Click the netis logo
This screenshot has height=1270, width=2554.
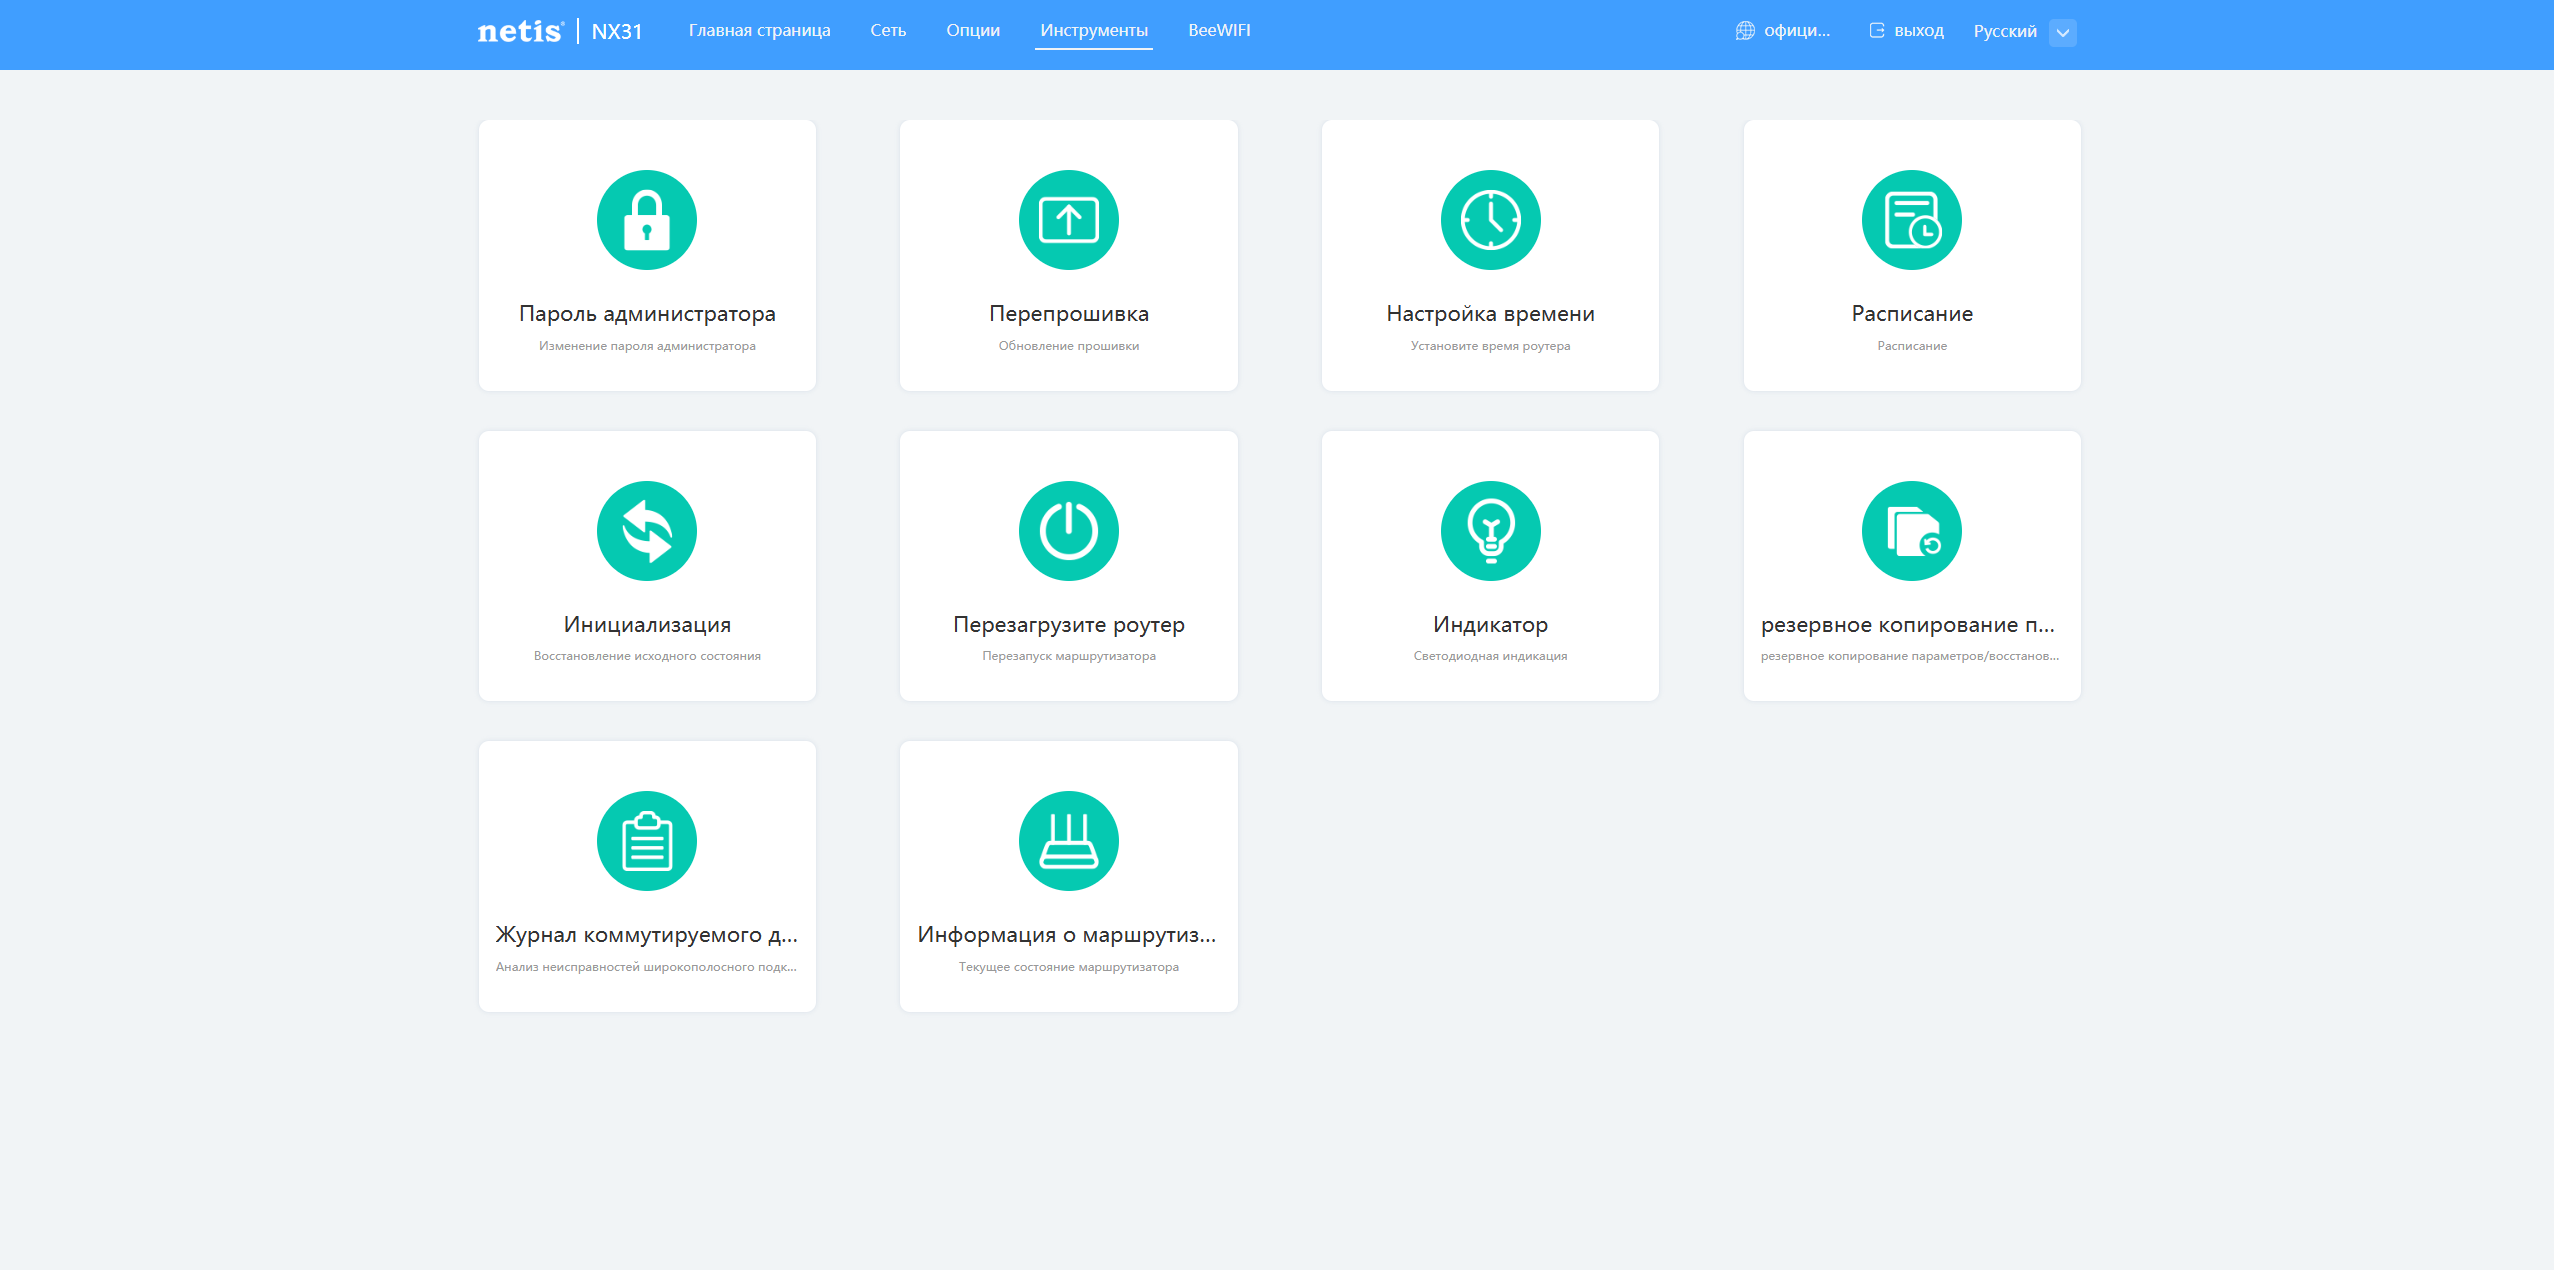(520, 32)
